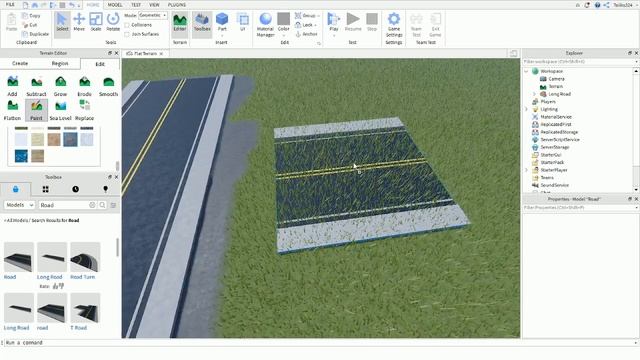Open Toolbox search filter options
The height and width of the screenshot is (360, 640).
[113, 205]
